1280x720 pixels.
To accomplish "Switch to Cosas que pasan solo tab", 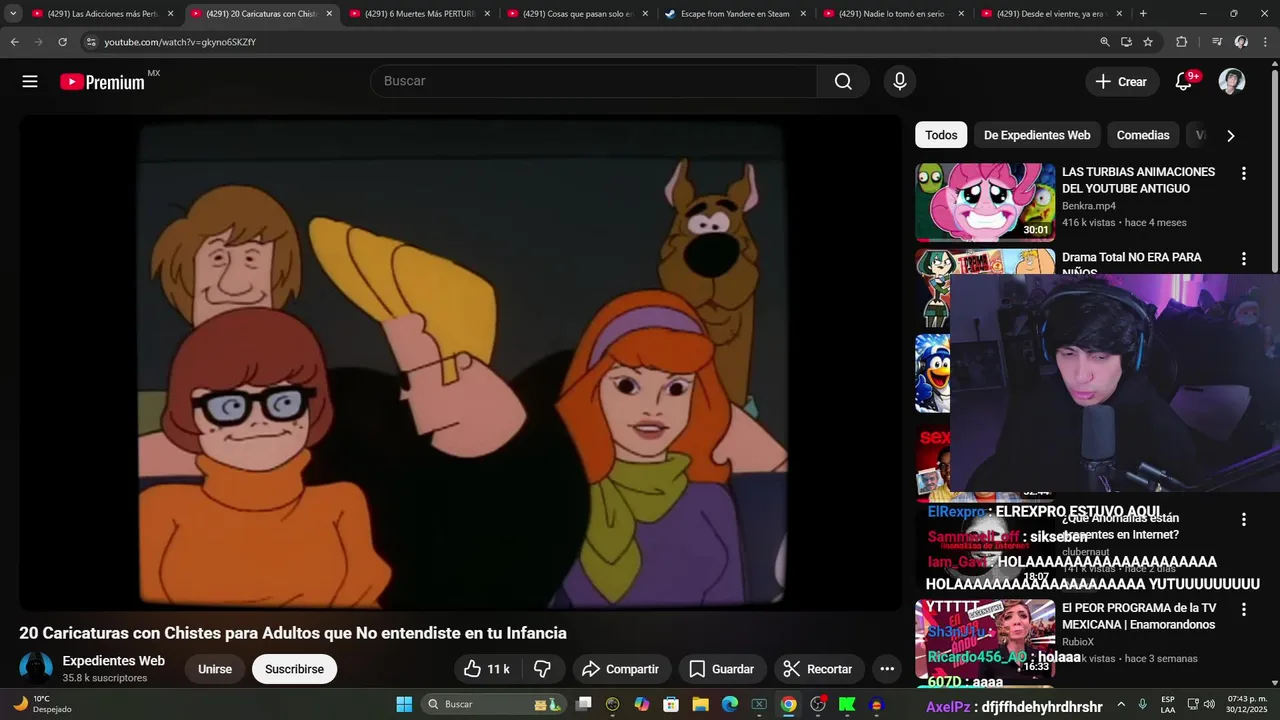I will point(578,14).
